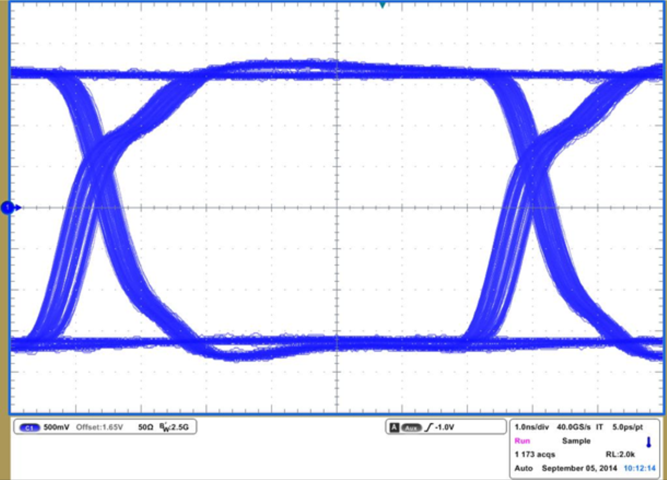Click the 500mV vertical scale readout

[56, 427]
